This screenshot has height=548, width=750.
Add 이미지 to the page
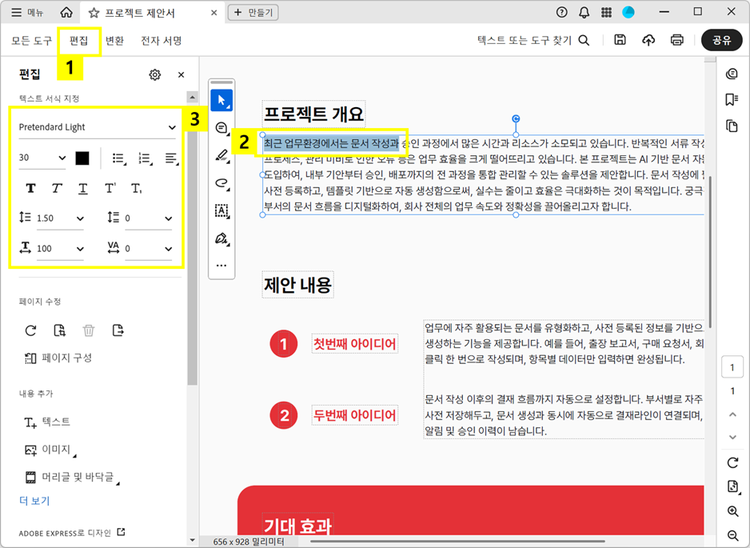coord(50,449)
